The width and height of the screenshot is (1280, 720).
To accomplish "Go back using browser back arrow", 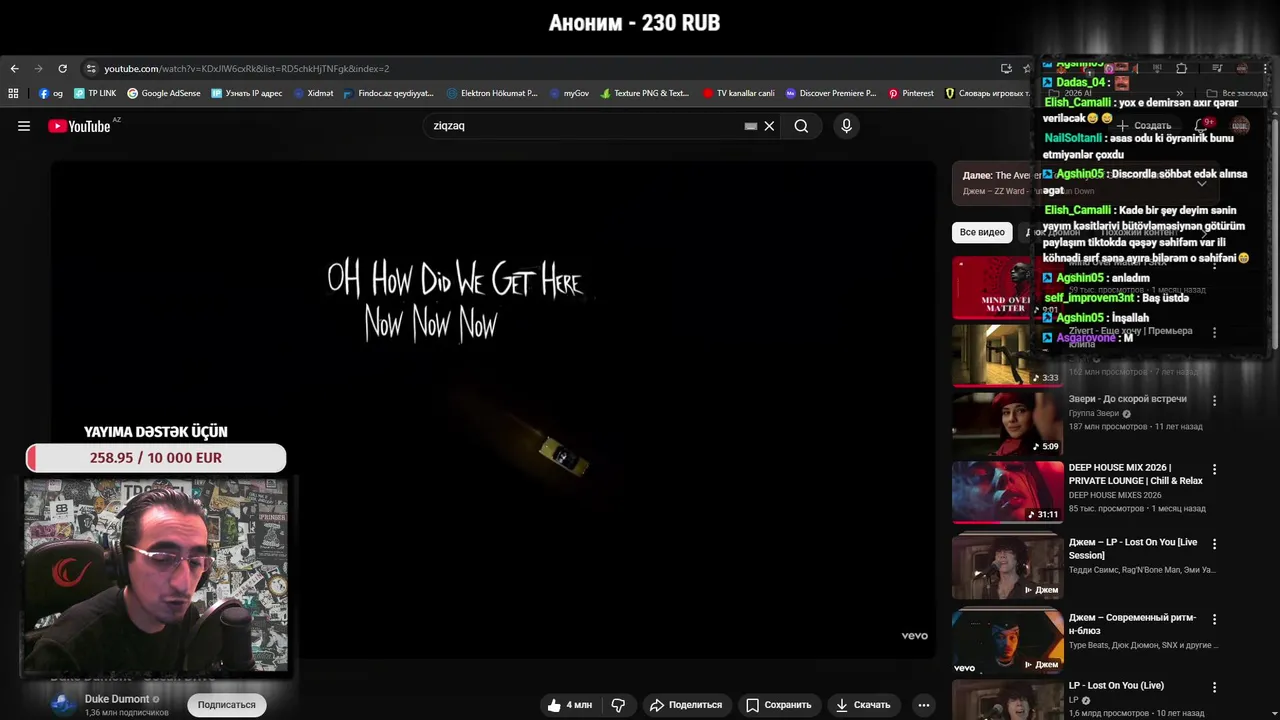I will point(14,69).
